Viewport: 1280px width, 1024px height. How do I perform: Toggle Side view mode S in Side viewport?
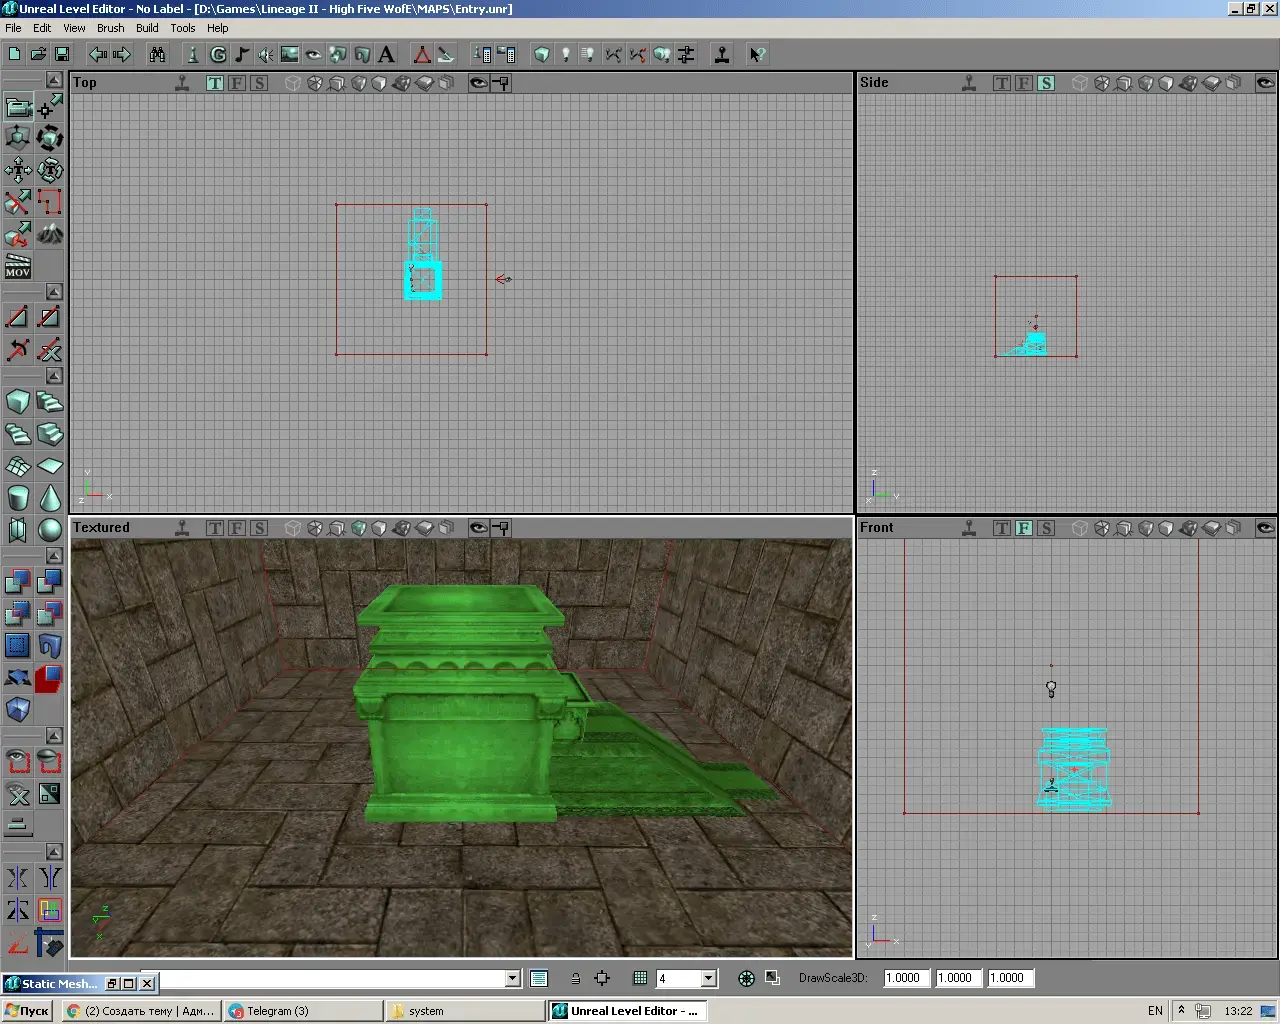[x=1046, y=83]
